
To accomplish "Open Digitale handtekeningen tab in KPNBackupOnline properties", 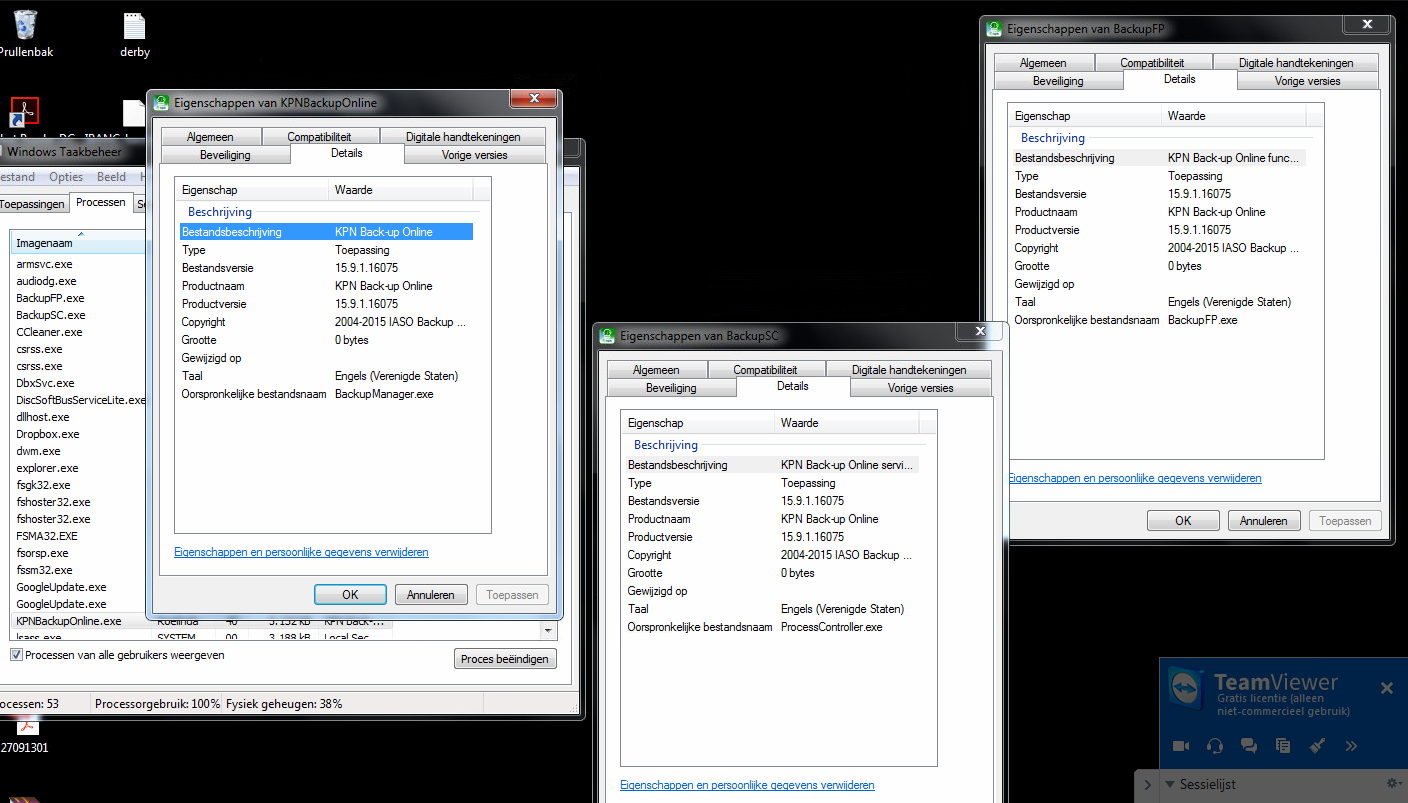I will [463, 137].
